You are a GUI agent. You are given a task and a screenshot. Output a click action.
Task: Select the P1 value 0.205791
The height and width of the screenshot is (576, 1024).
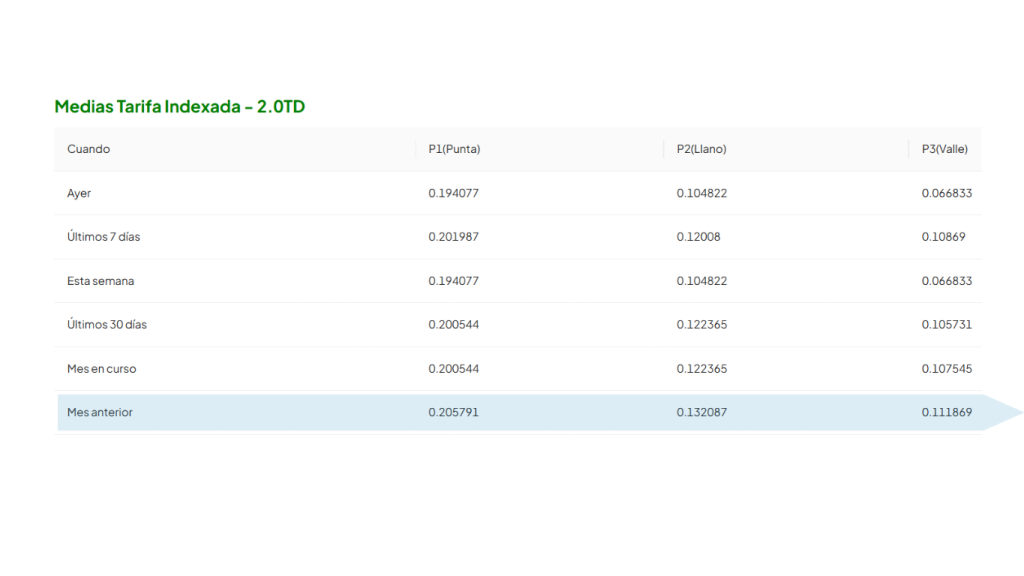[x=453, y=412]
